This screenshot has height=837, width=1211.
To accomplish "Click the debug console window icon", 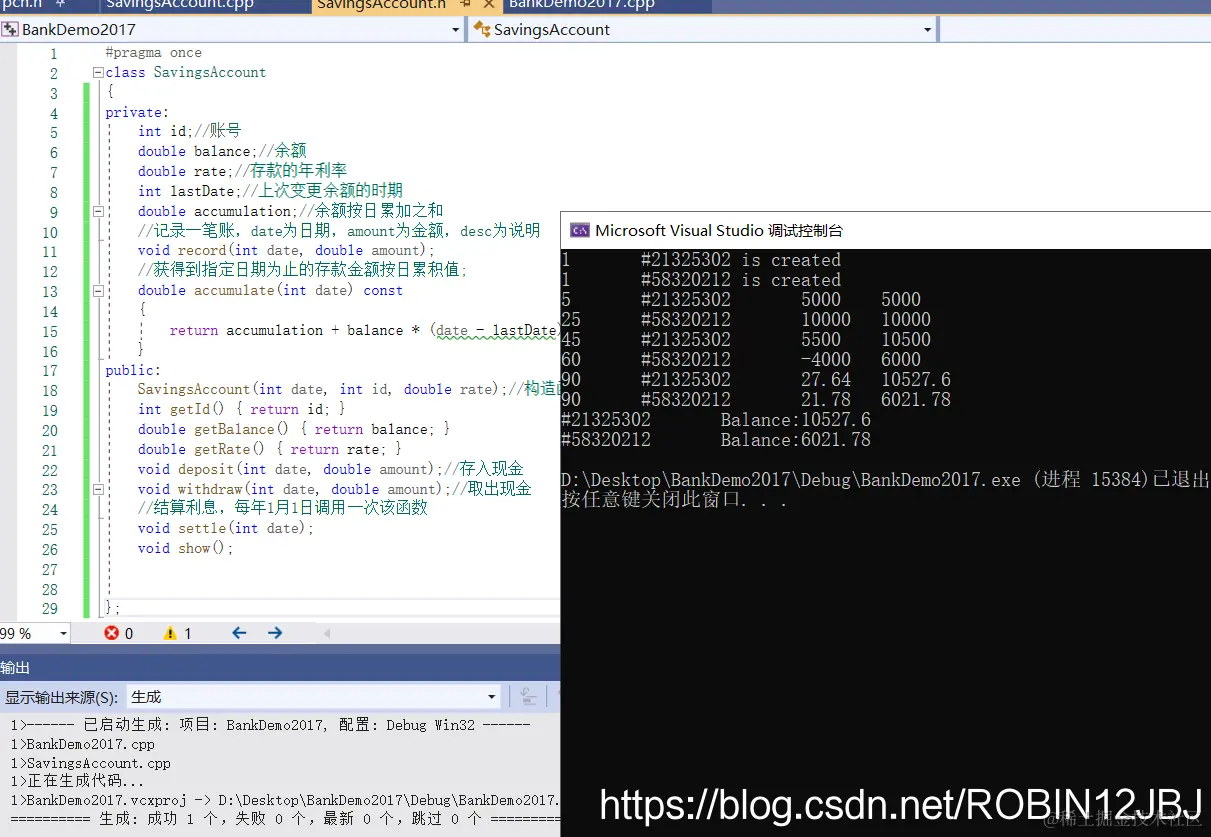I will (x=579, y=230).
